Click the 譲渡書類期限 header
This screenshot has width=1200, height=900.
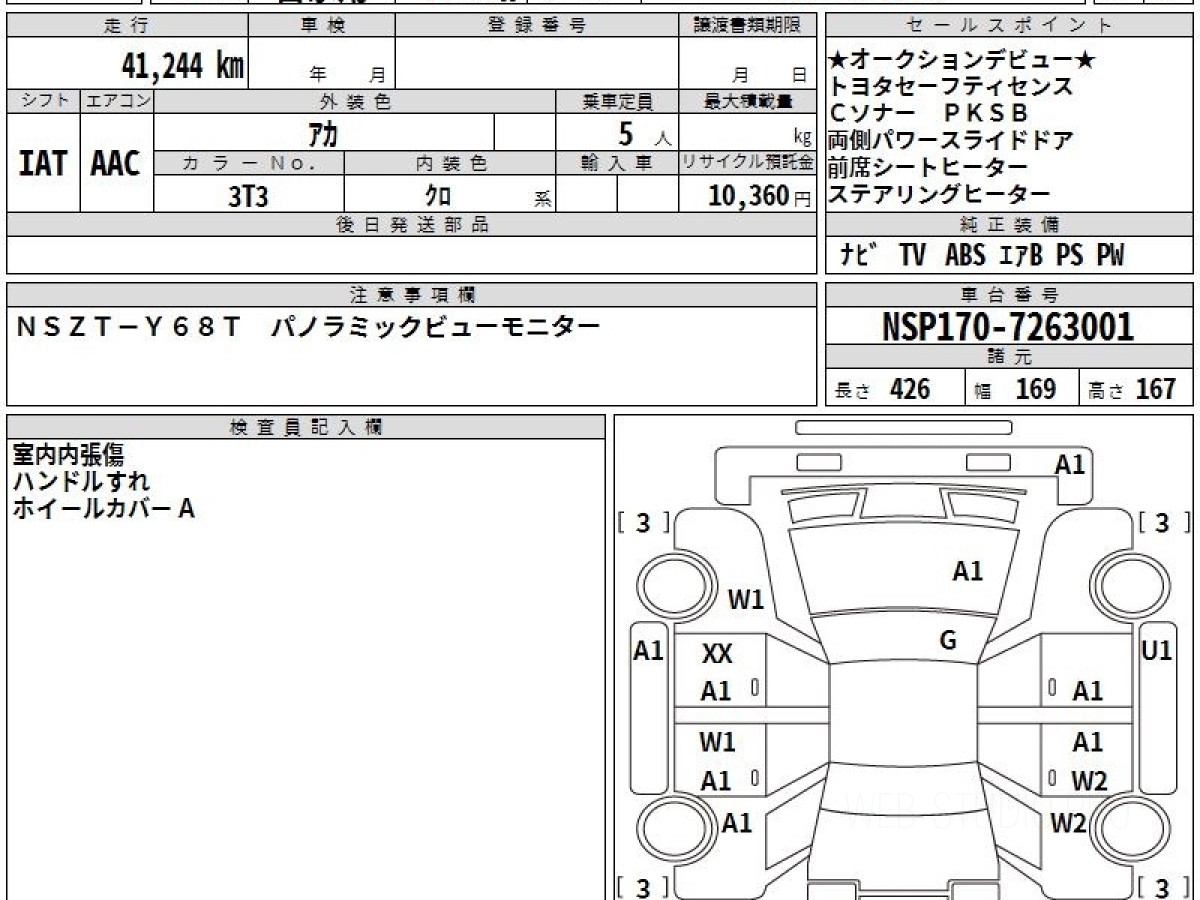click(x=748, y=26)
